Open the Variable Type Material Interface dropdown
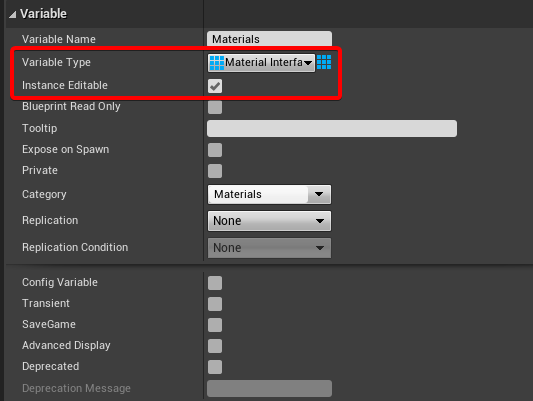533x401 pixels. click(261, 63)
